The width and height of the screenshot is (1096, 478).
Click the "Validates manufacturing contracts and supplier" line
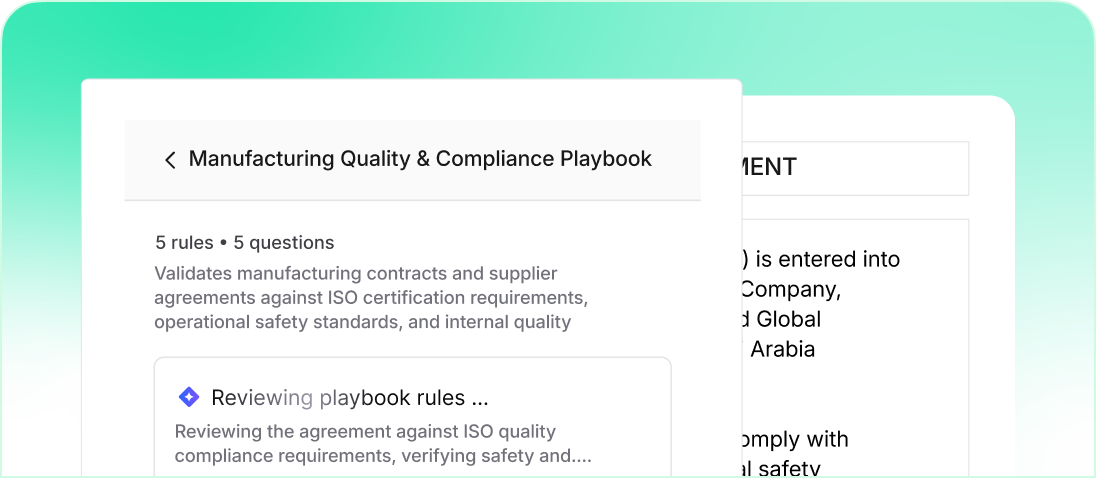[x=355, y=273]
